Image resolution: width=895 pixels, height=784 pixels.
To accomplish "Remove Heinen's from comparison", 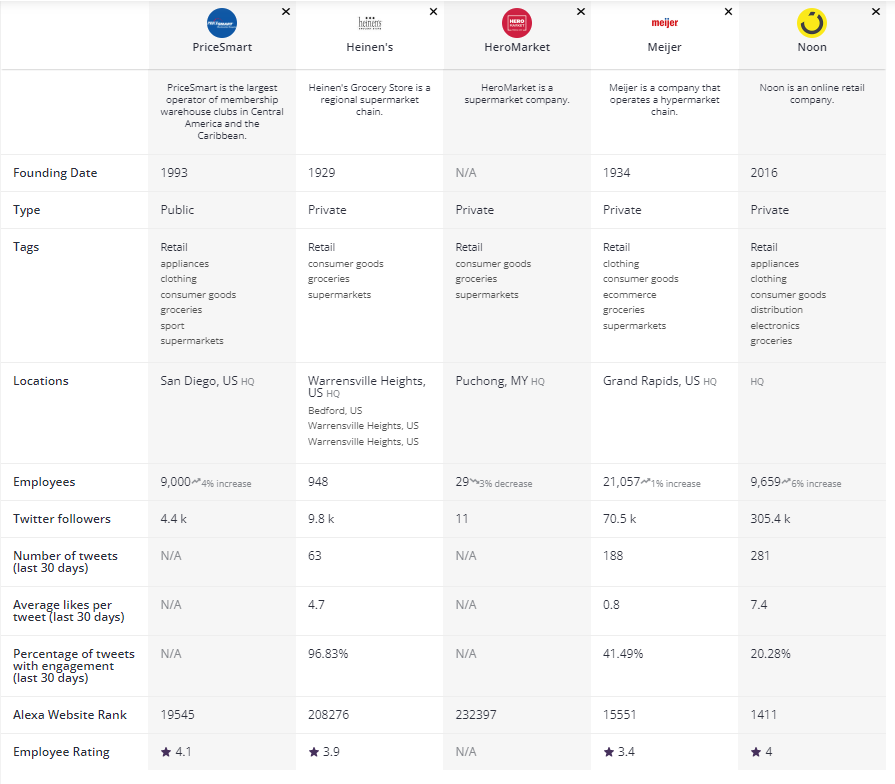I will point(433,12).
